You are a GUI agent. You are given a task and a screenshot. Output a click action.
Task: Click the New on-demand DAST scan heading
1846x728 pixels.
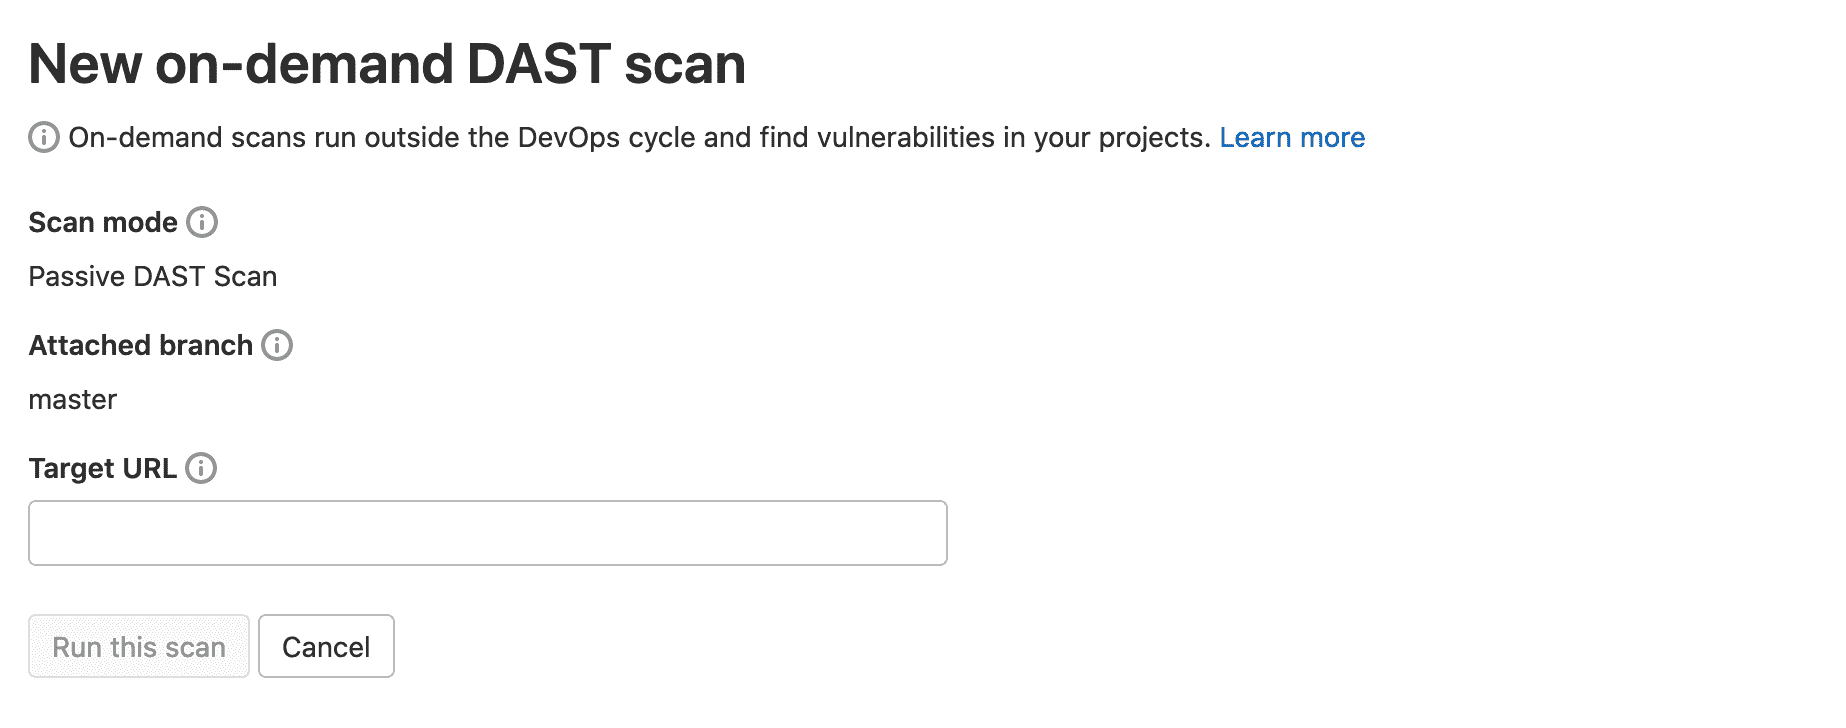coord(388,62)
